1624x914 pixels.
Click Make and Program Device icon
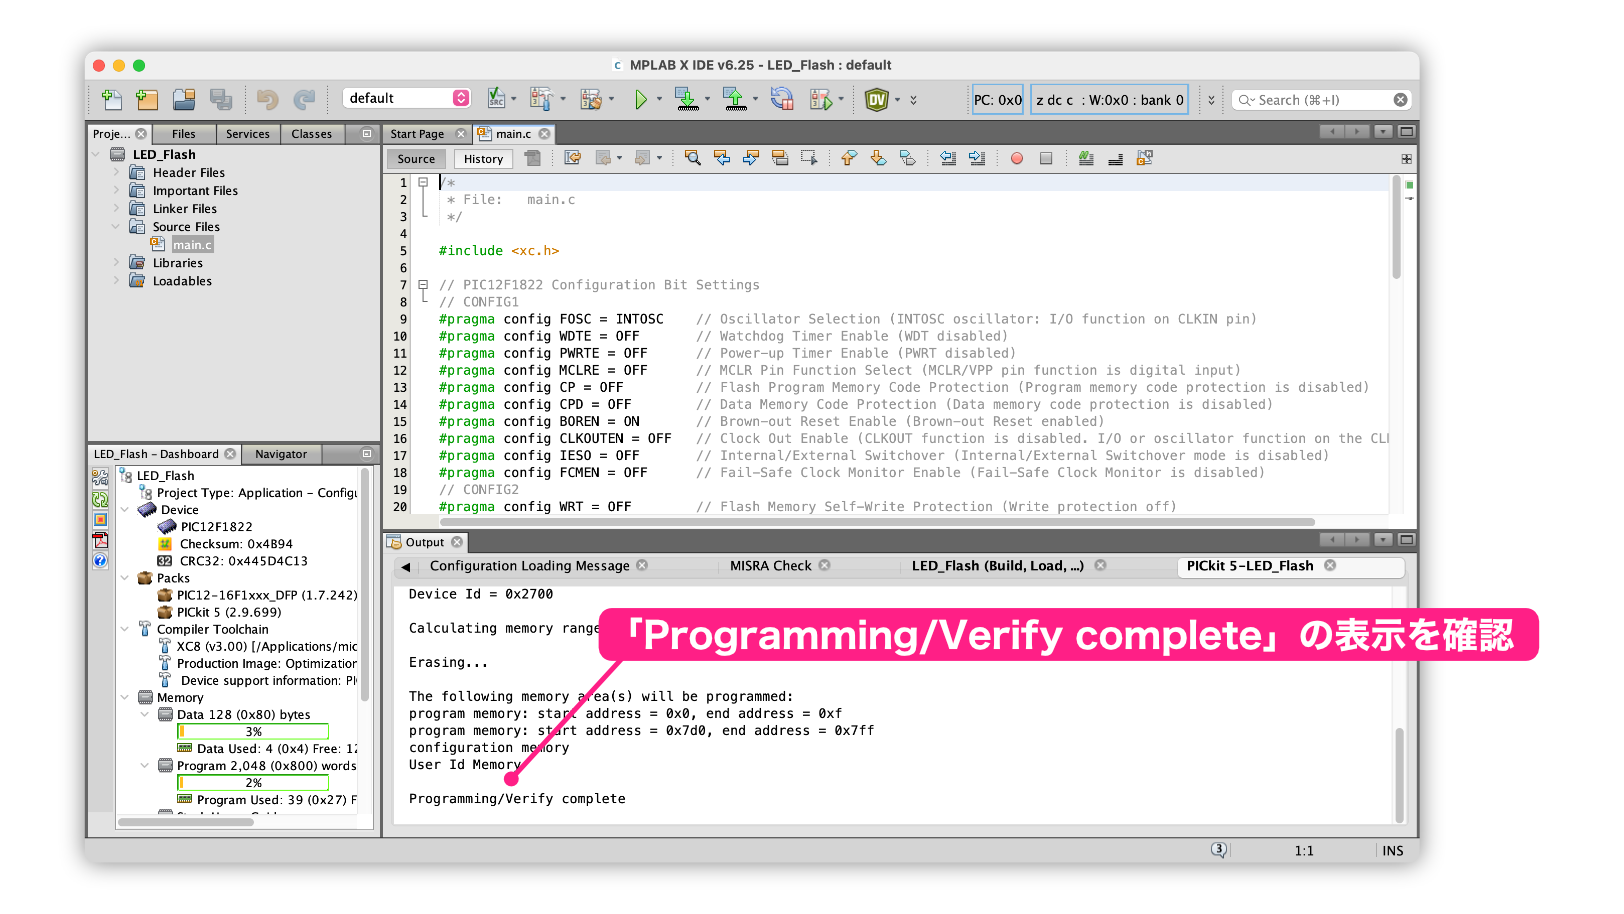[686, 98]
